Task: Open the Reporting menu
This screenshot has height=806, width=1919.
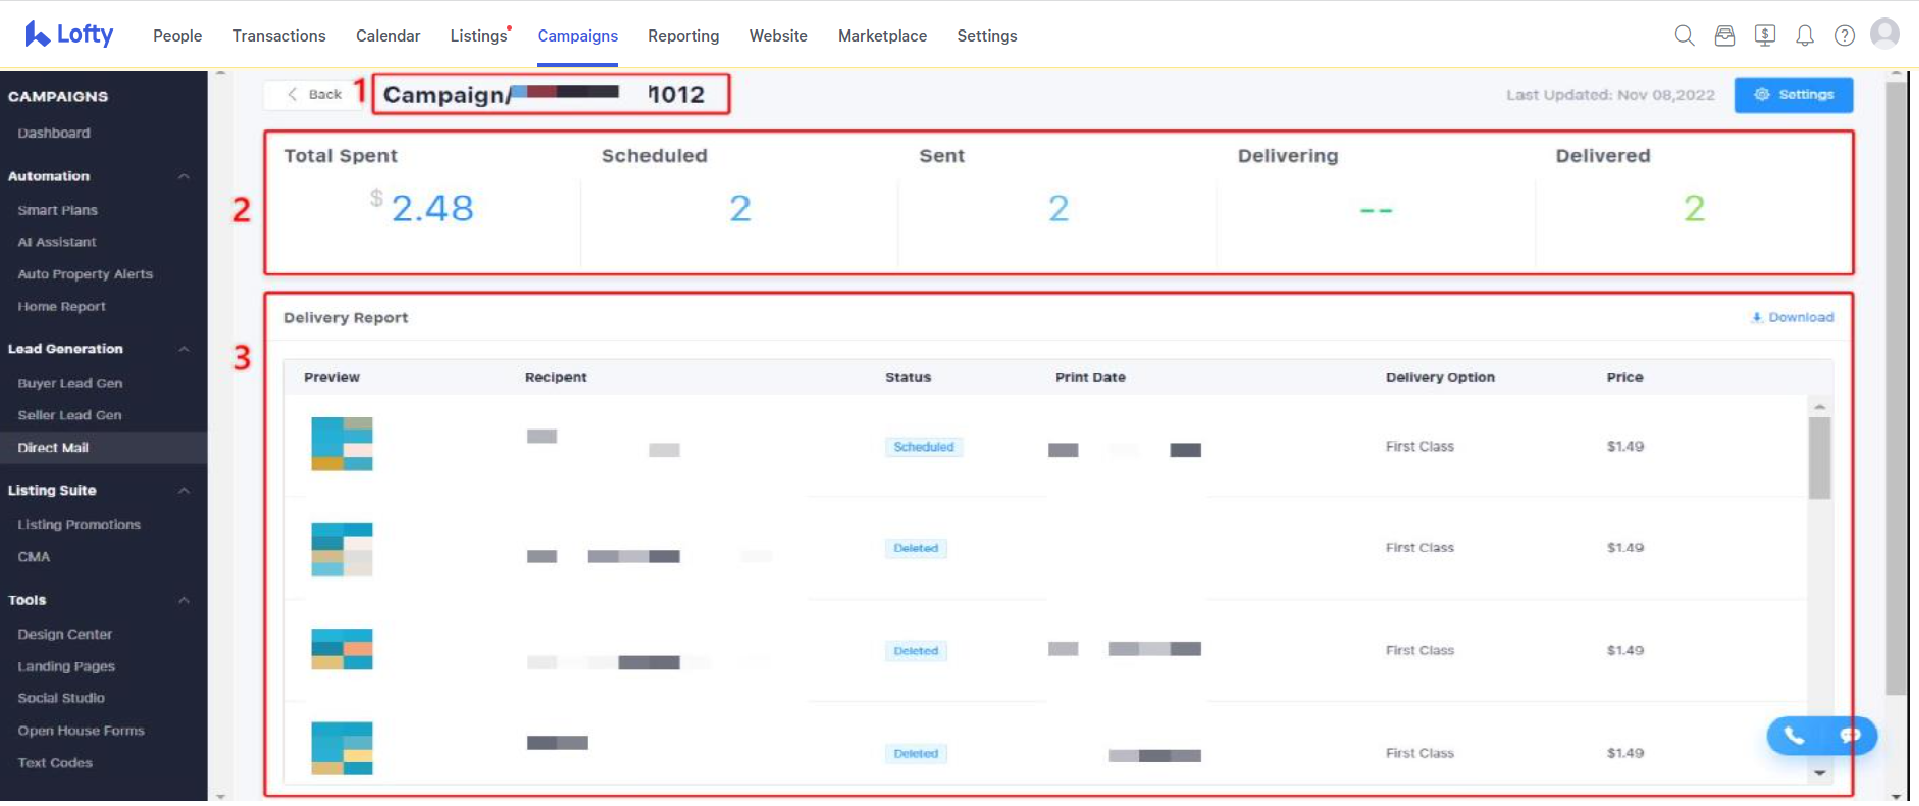Action: [683, 36]
